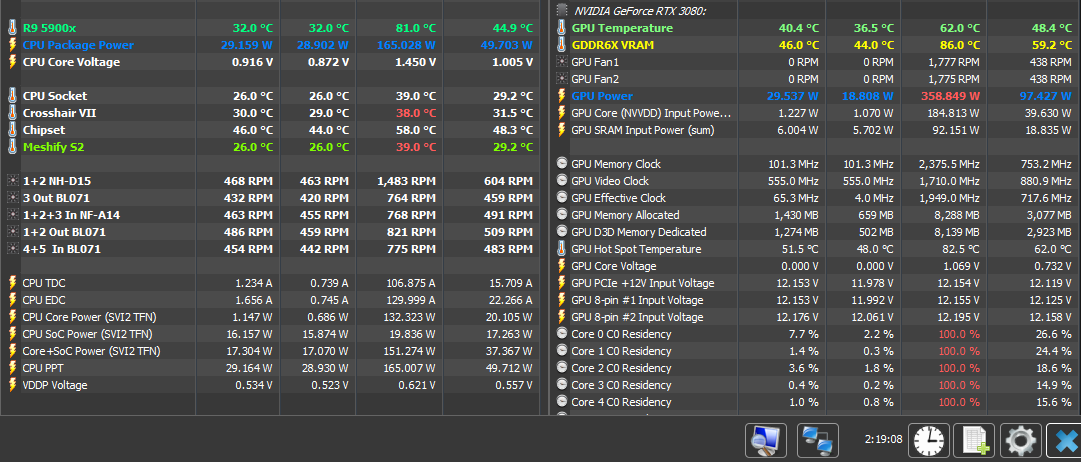Select Core+SoC Power (SVI2 TFN) label
Screen dimensions: 1081x462
pyautogui.click(x=92, y=351)
